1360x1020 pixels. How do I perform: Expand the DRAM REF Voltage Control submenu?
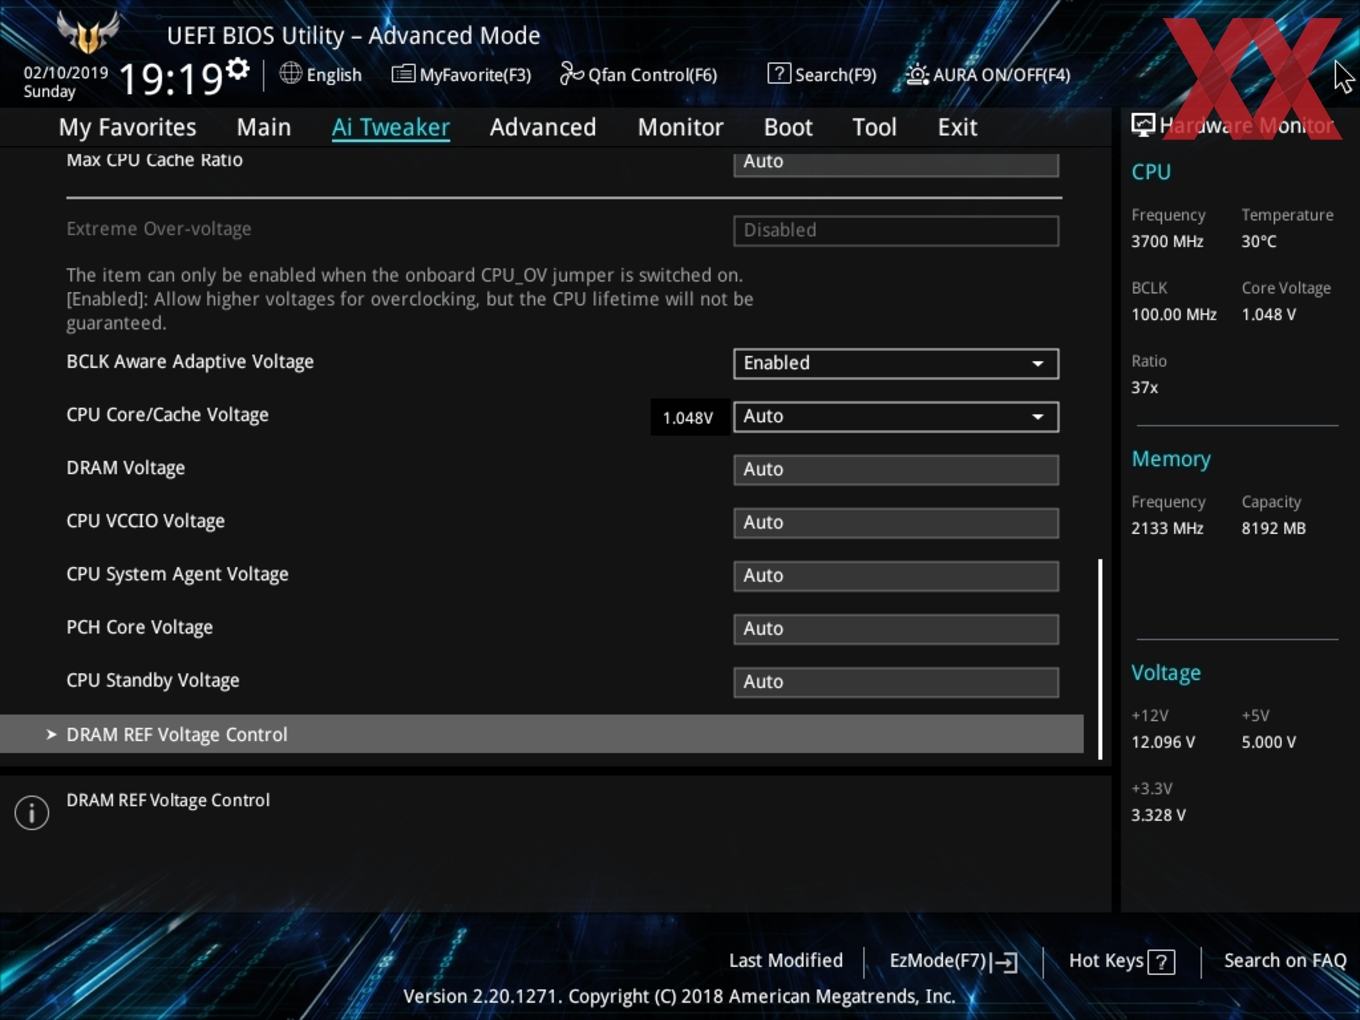coord(542,734)
